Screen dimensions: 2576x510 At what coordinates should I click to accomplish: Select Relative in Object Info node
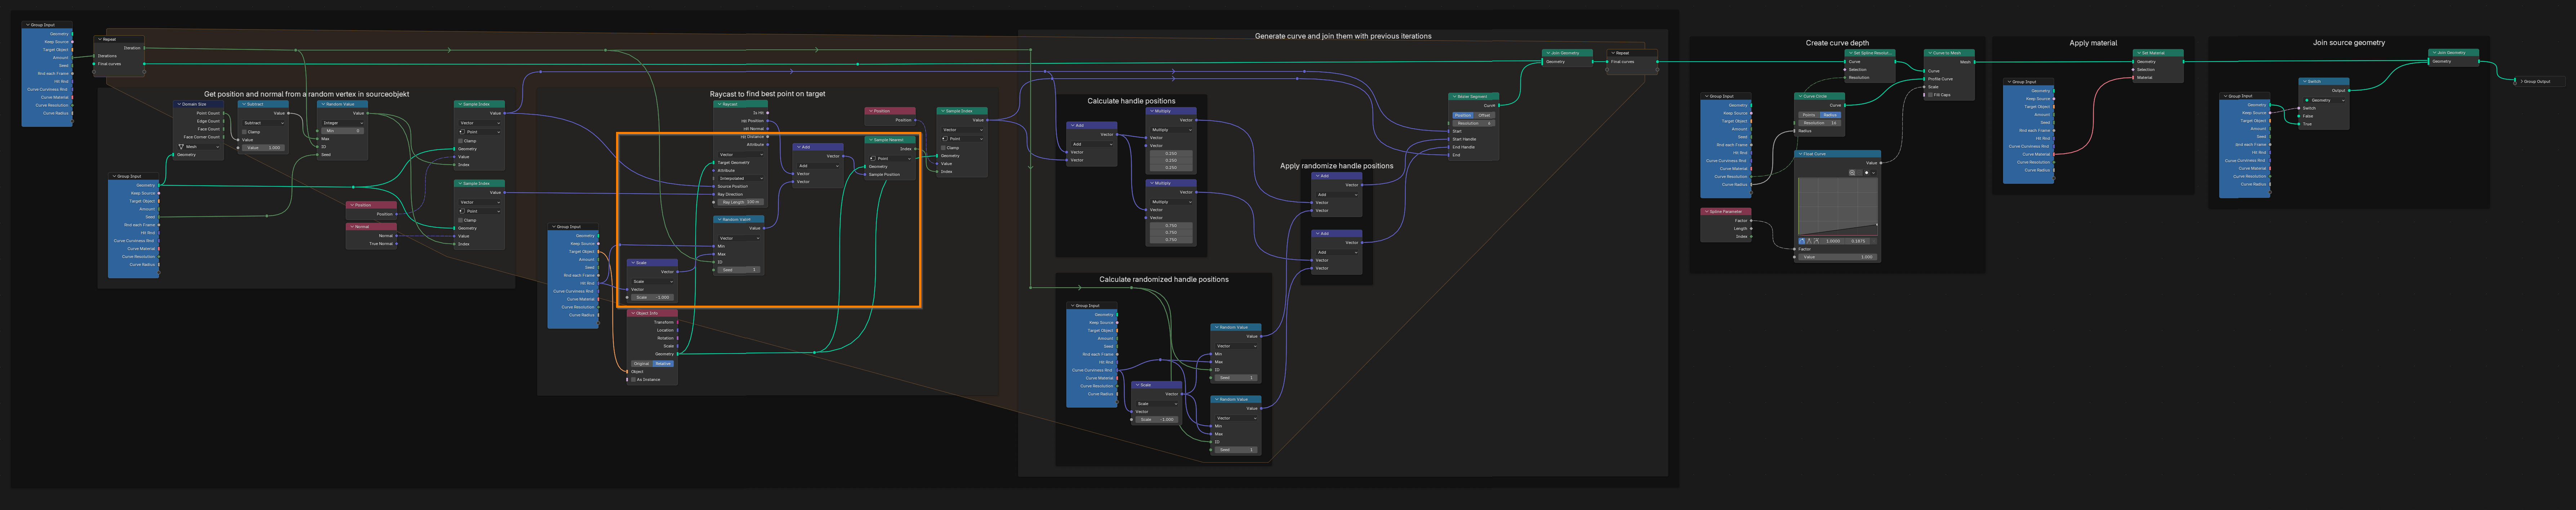point(663,364)
